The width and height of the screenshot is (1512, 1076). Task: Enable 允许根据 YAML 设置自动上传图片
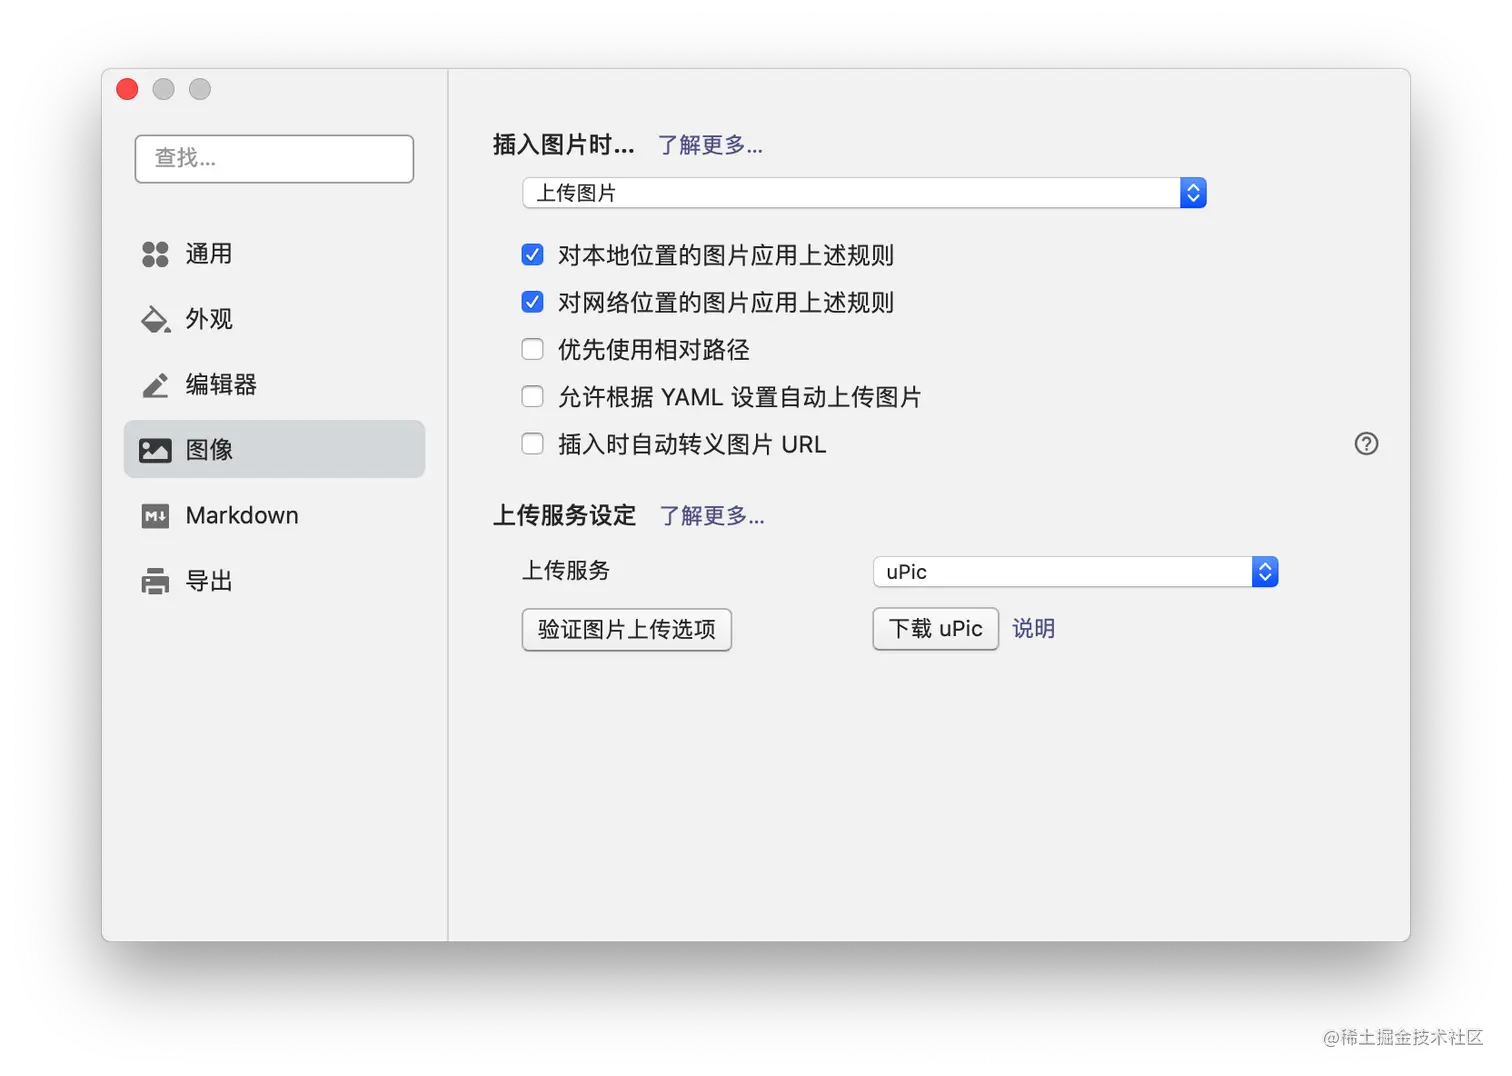[x=533, y=397]
